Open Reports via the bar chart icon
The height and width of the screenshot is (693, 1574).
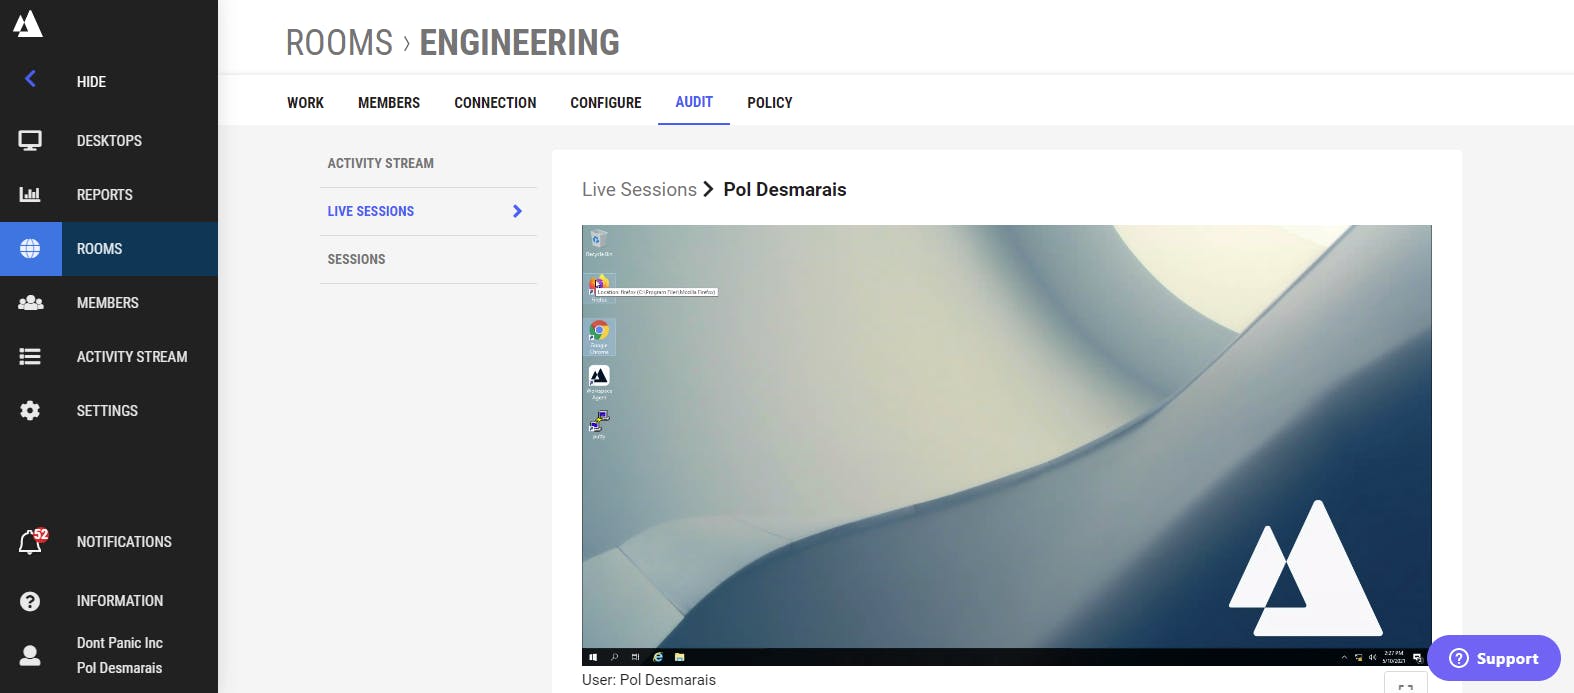[30, 195]
